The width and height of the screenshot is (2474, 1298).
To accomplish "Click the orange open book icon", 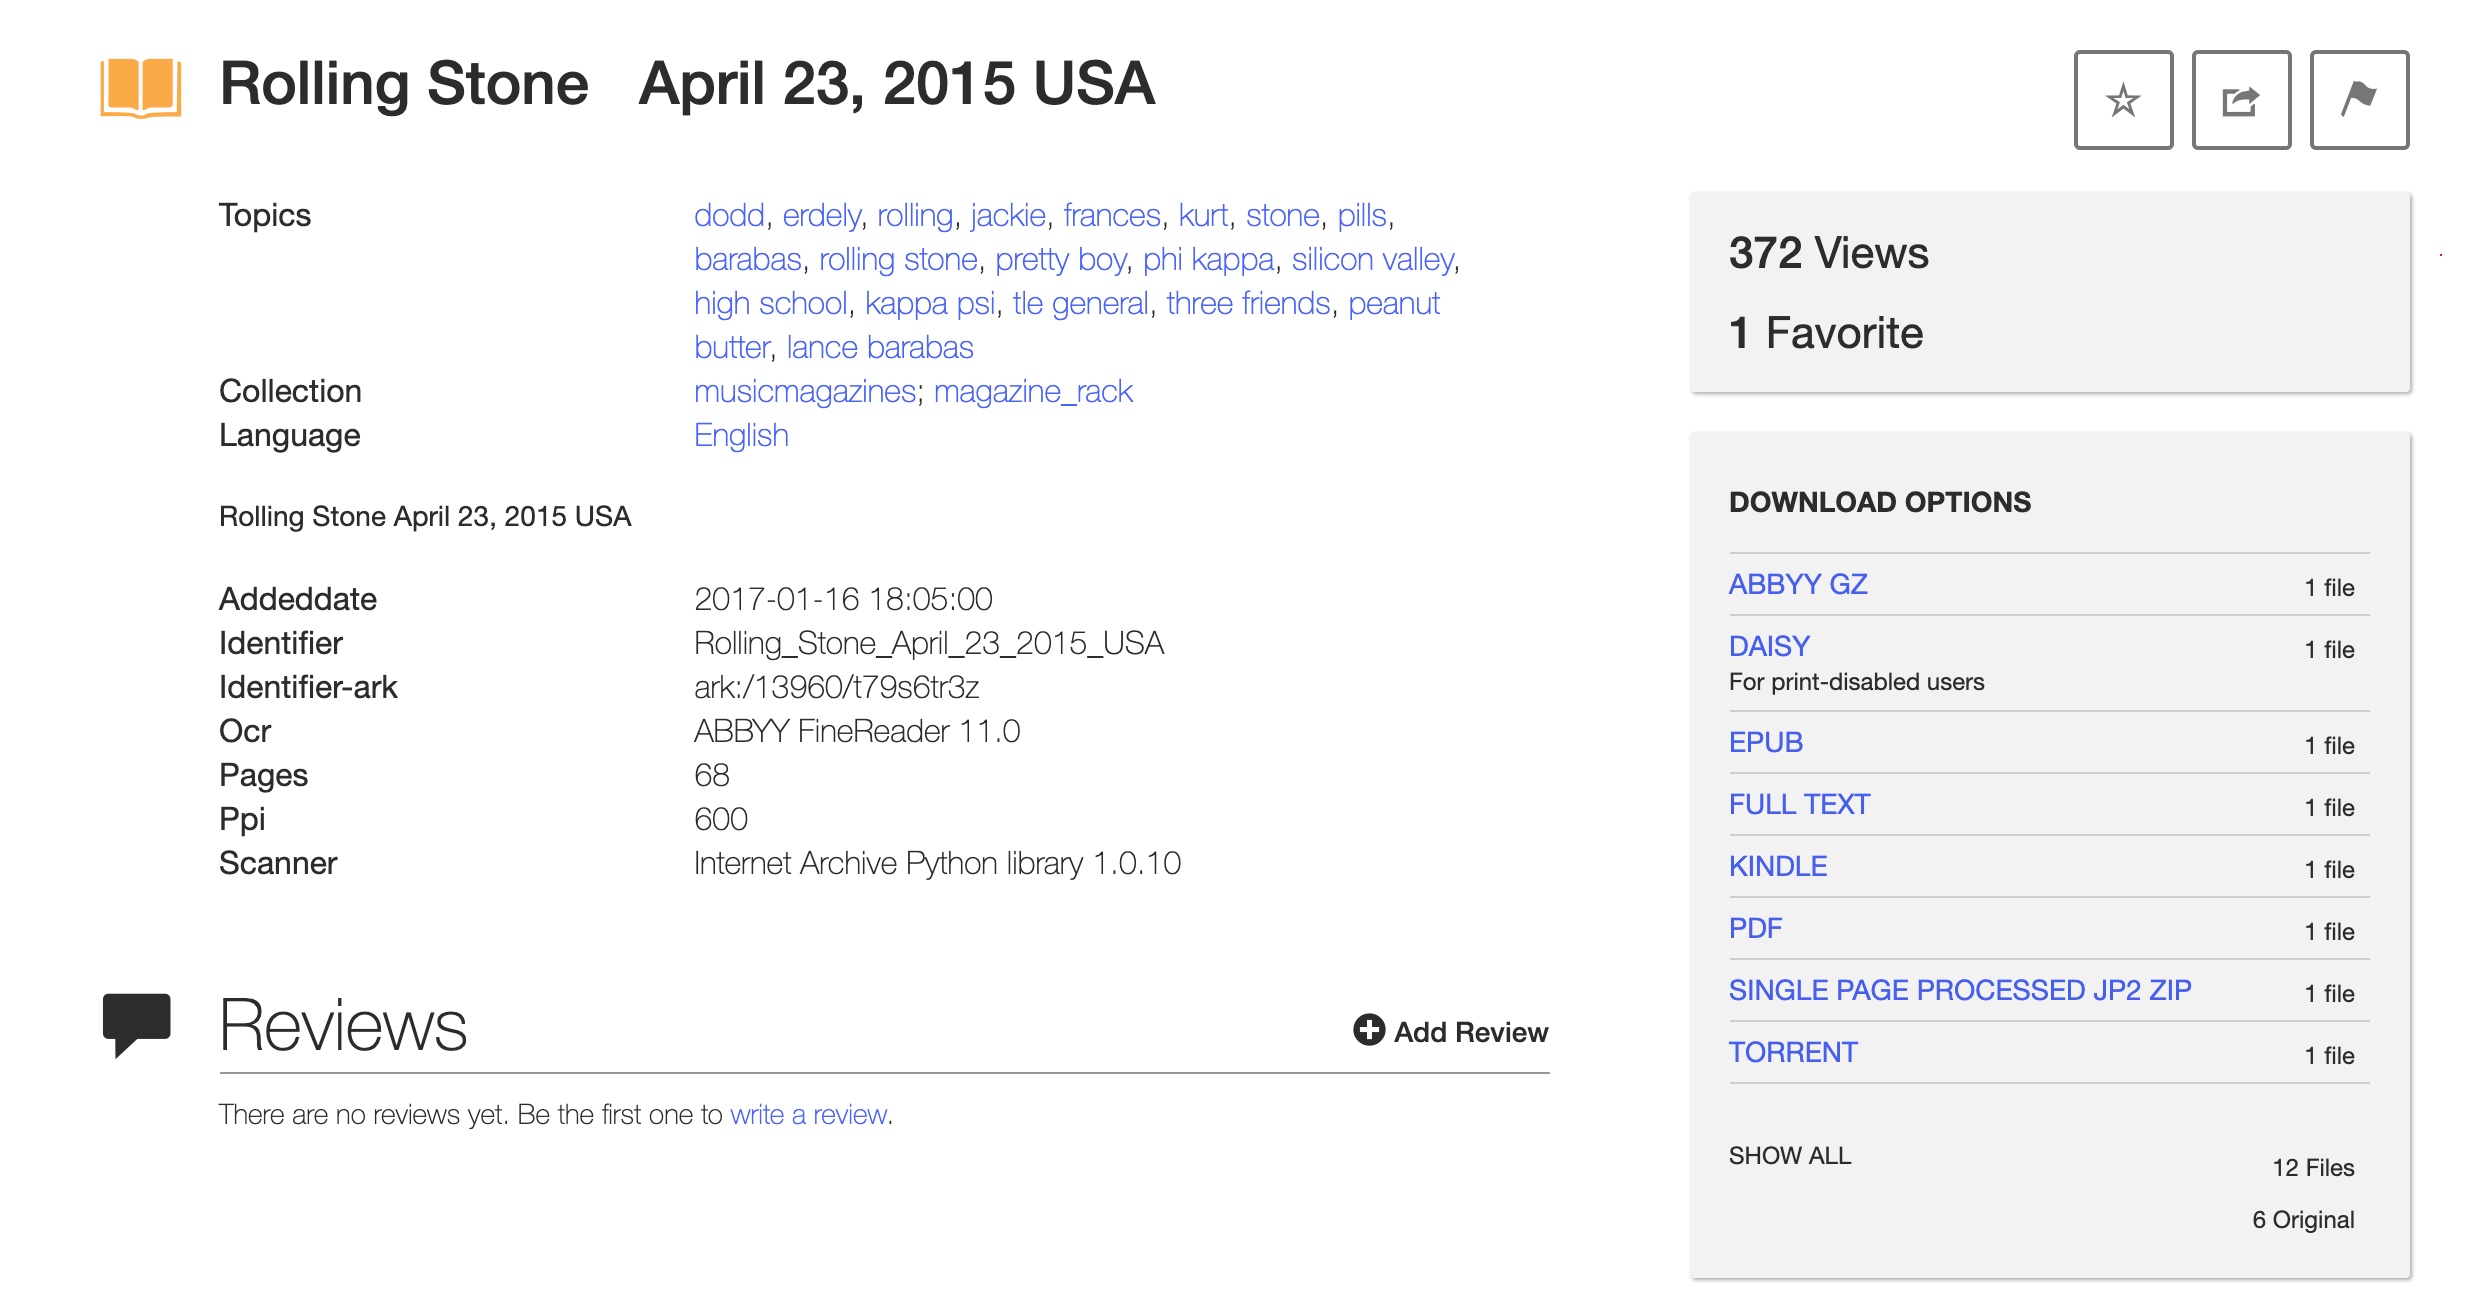I will tap(140, 88).
